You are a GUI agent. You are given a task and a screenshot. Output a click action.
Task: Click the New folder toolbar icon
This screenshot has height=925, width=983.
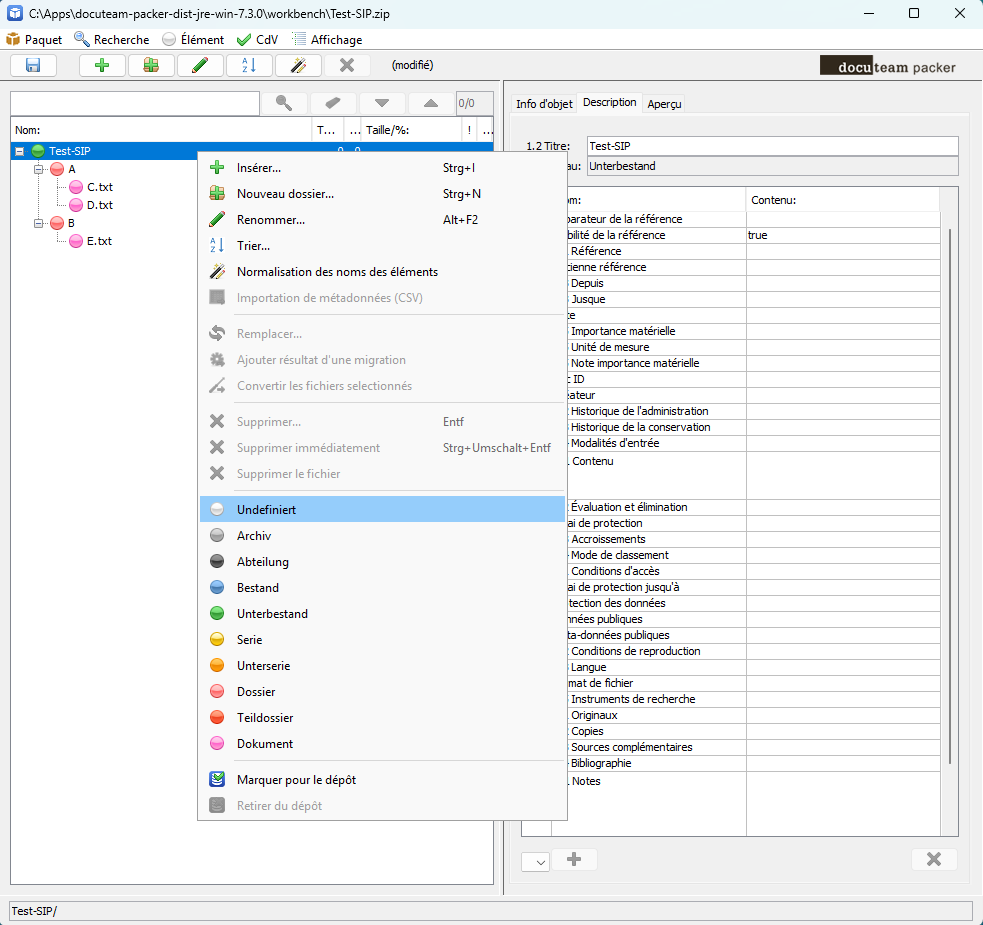151,65
